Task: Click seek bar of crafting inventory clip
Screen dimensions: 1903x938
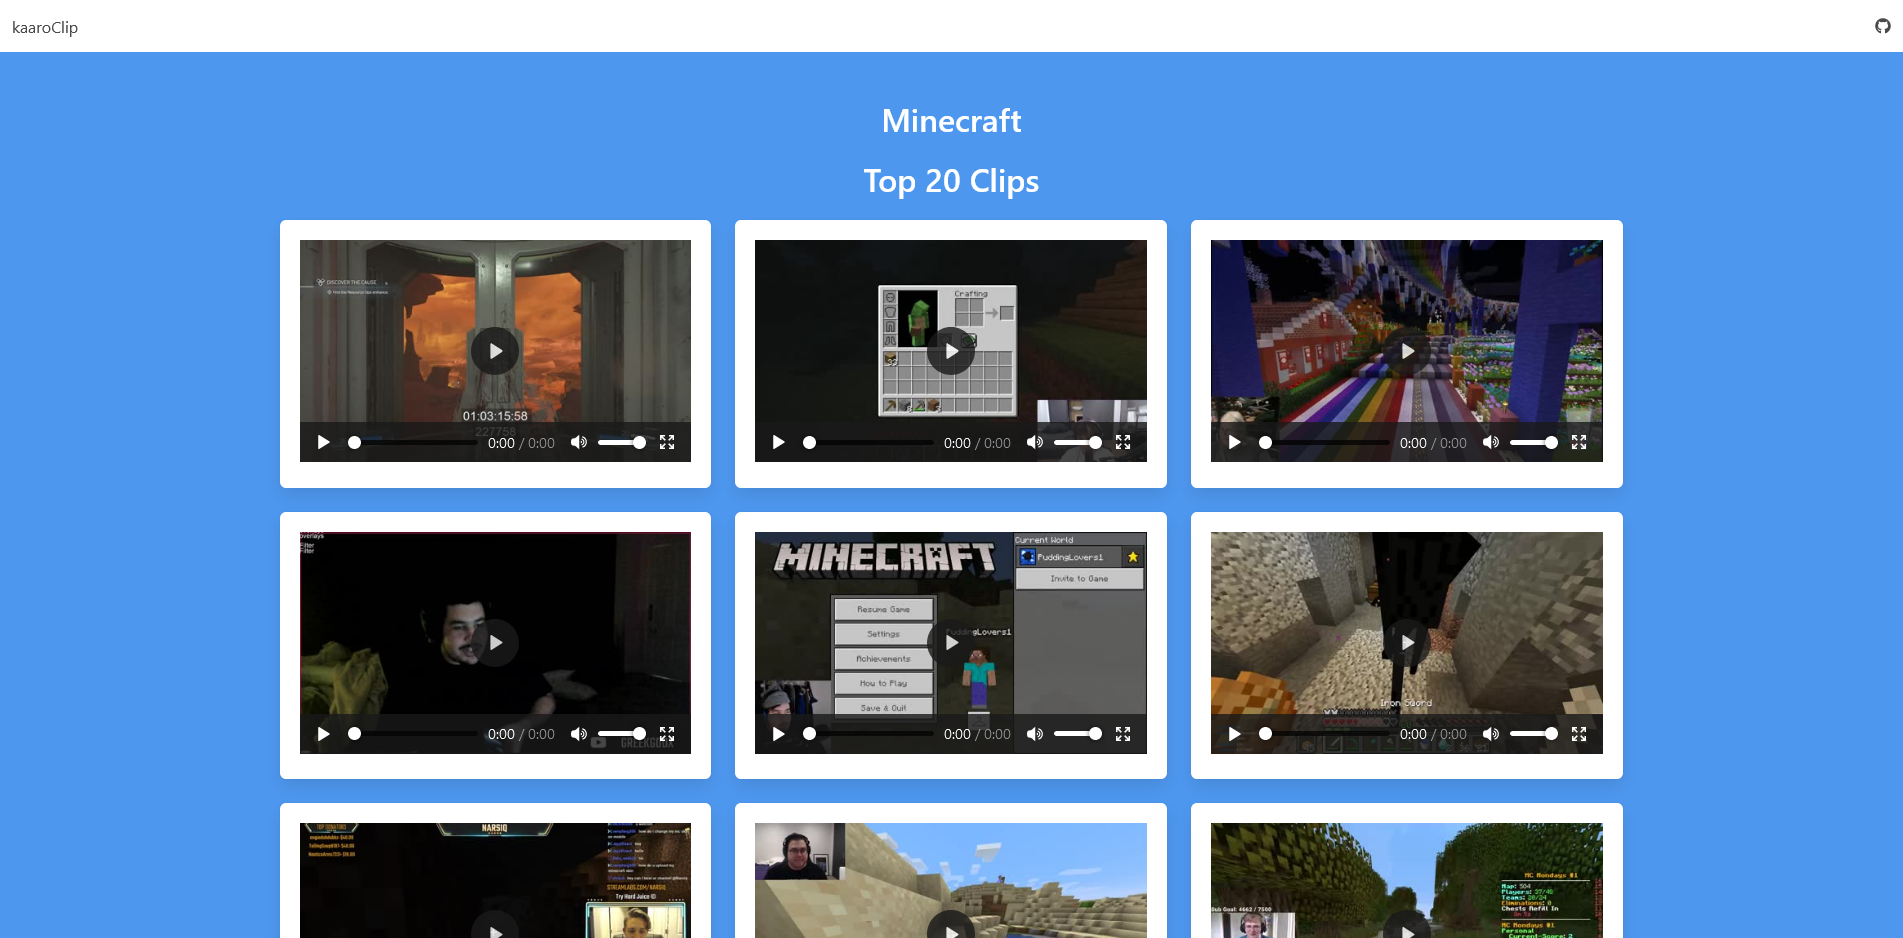Action: [869, 442]
